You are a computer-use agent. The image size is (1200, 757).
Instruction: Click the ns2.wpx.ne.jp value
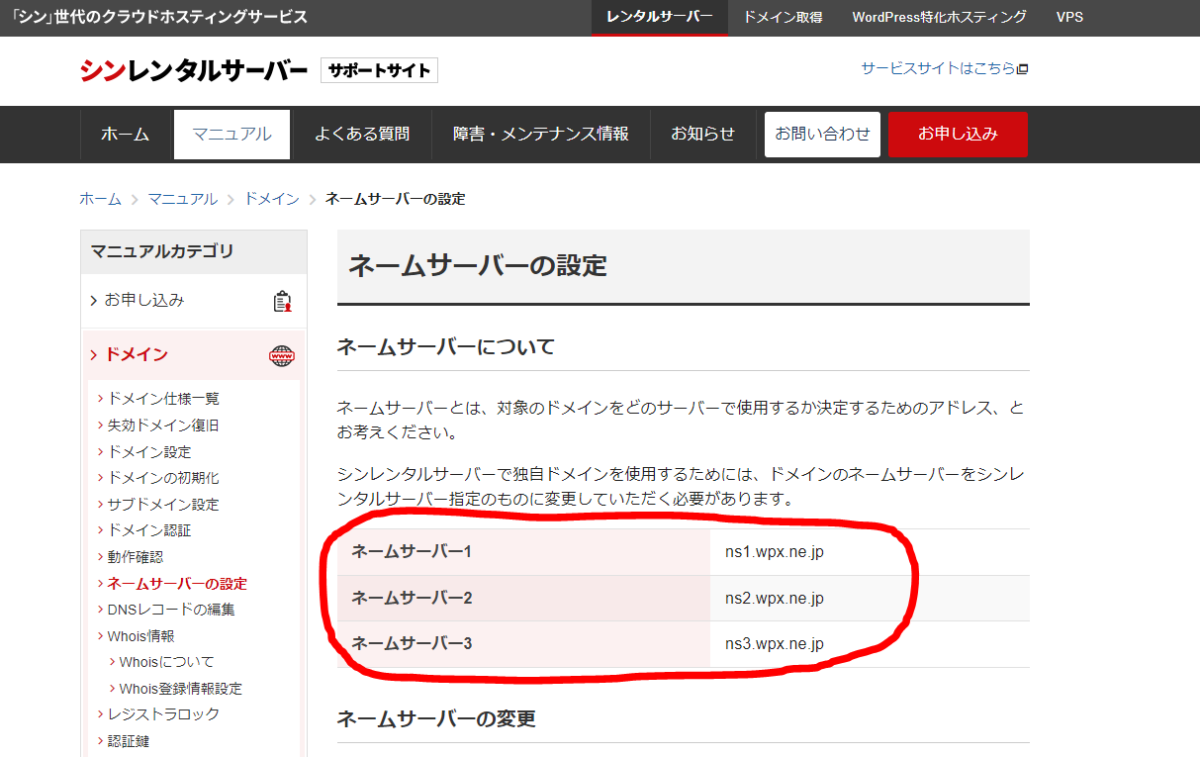coord(774,598)
